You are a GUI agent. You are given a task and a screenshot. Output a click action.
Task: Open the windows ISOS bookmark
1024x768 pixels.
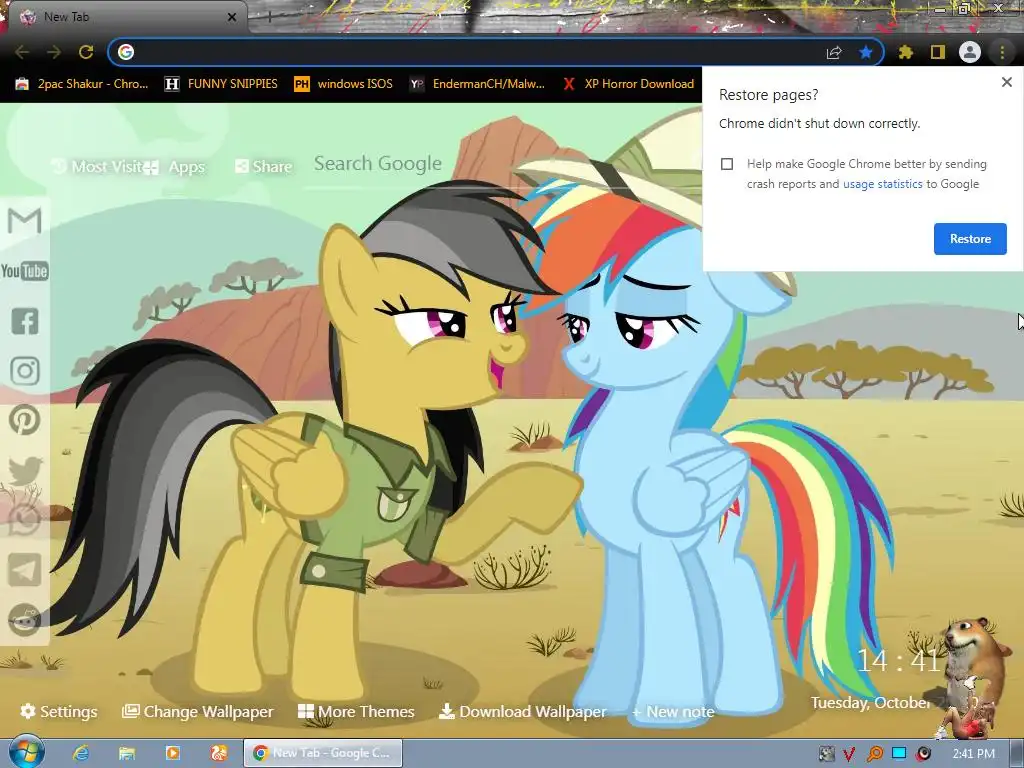[x=344, y=84]
